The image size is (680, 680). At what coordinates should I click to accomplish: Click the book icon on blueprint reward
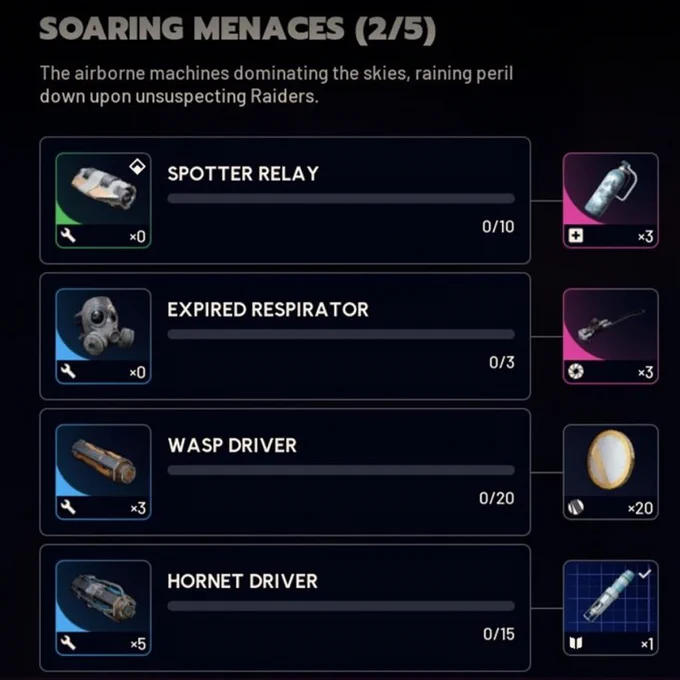tap(575, 643)
